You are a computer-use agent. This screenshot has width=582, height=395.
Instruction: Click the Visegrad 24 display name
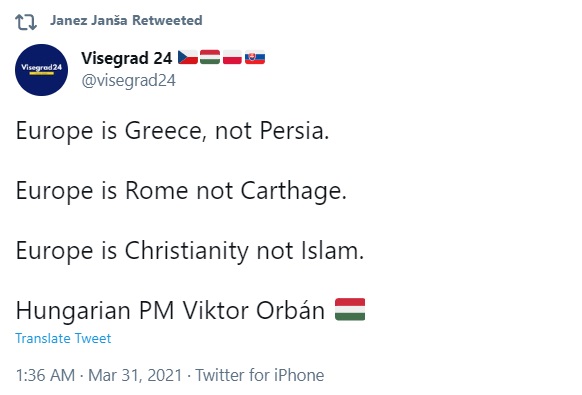pyautogui.click(x=127, y=58)
